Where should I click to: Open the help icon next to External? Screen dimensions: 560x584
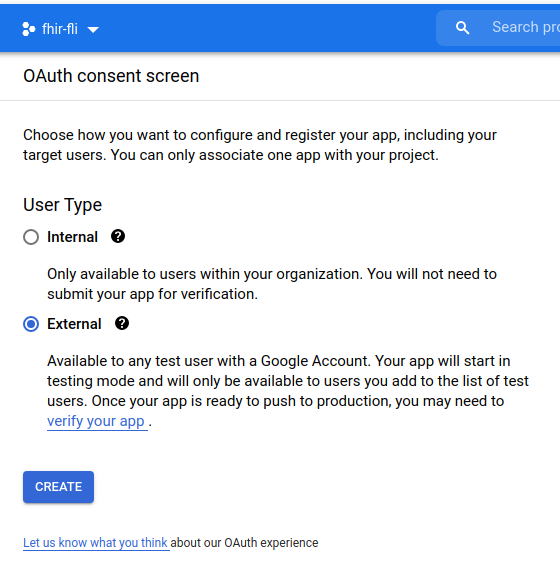(122, 323)
